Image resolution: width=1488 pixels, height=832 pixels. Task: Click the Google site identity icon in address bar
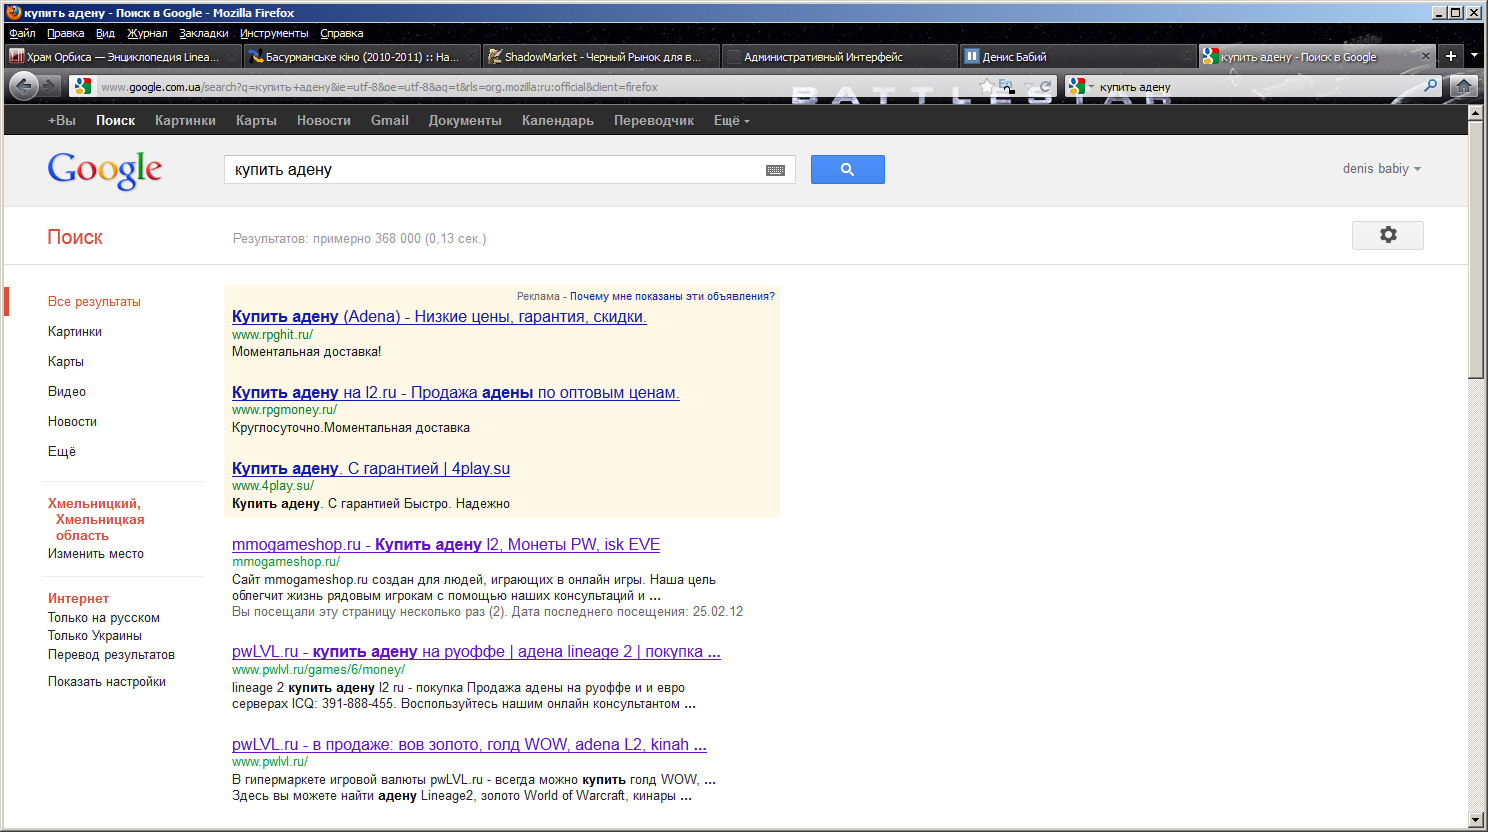82,87
